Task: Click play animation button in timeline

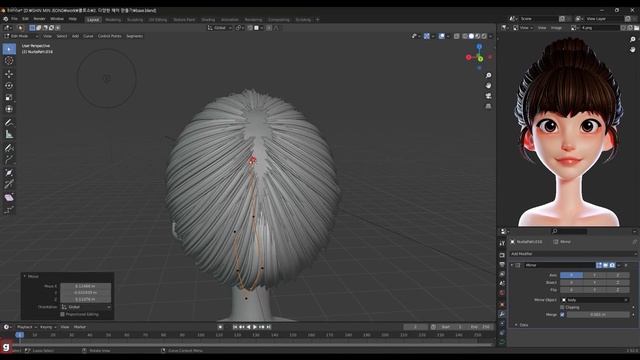Action: (255, 327)
